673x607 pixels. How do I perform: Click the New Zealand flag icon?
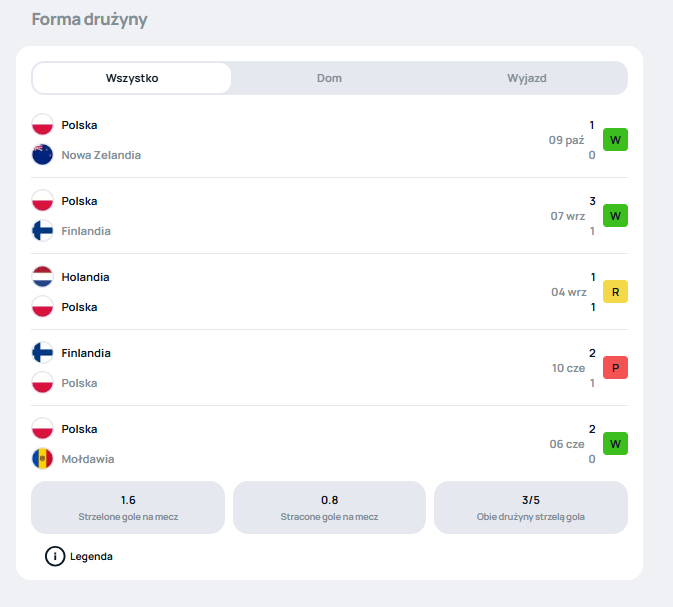[42, 155]
